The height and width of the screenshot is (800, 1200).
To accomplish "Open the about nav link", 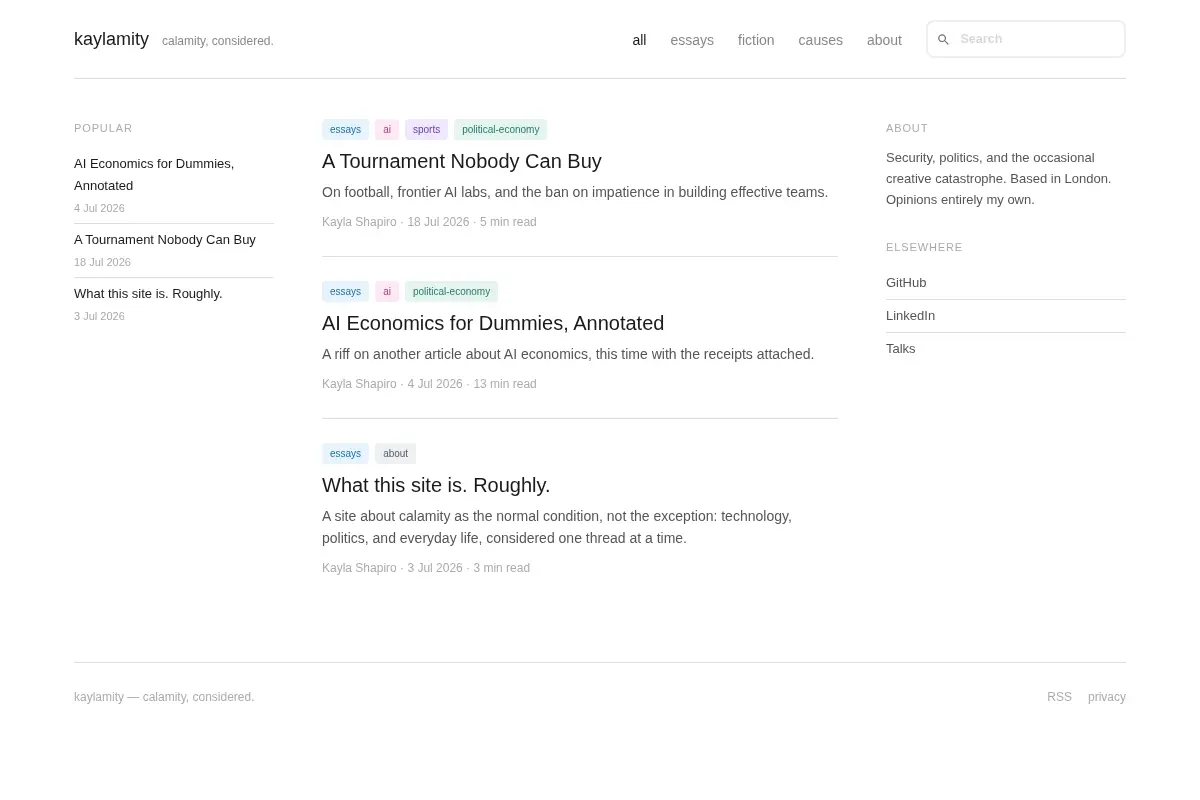I will [884, 40].
